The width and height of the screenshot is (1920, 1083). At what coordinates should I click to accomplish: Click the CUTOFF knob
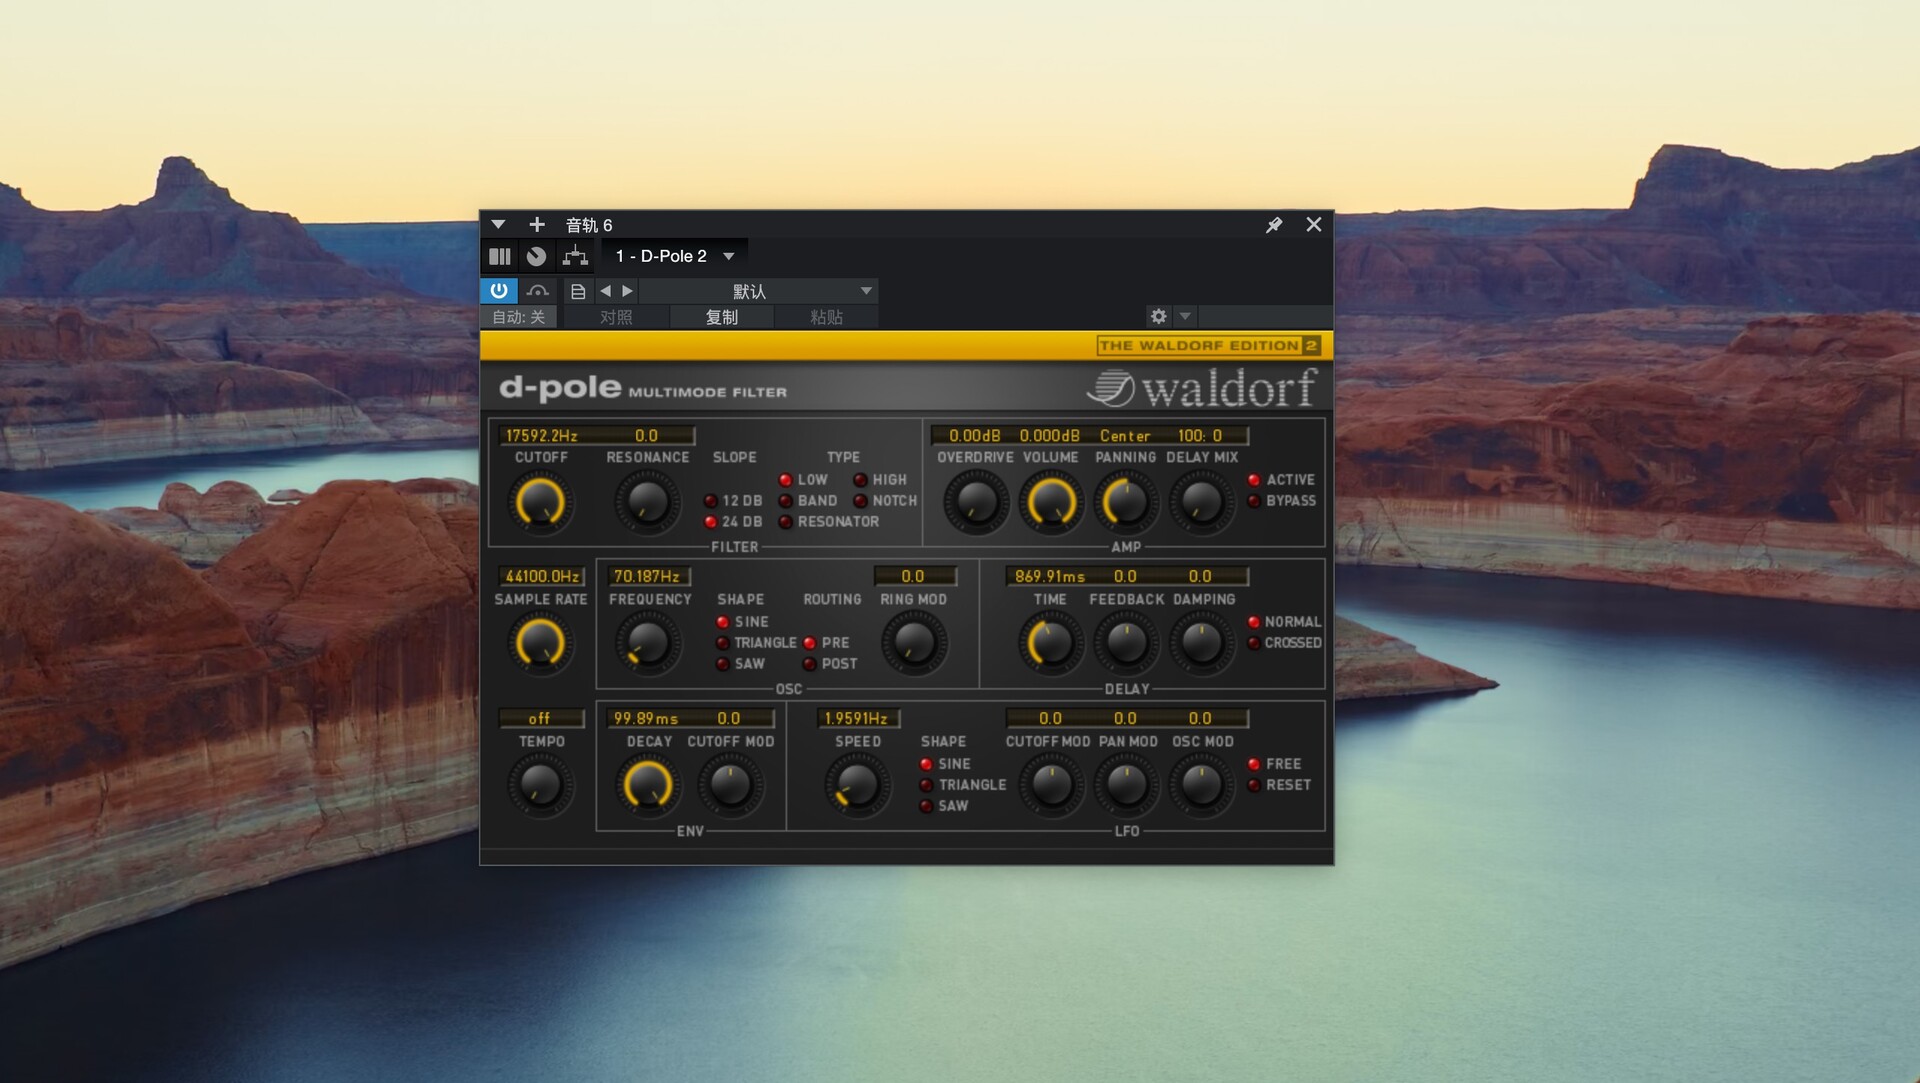click(540, 502)
